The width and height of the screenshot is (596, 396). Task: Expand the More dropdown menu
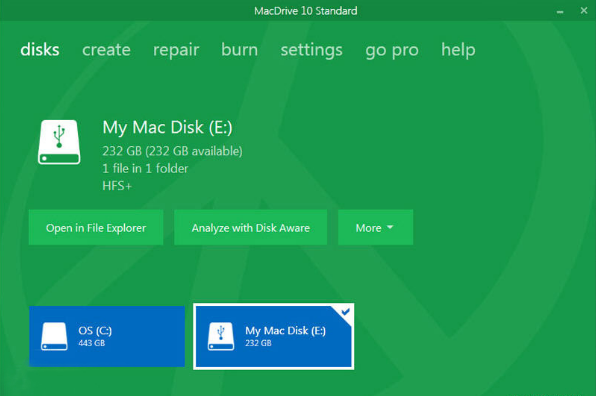pyautogui.click(x=375, y=227)
